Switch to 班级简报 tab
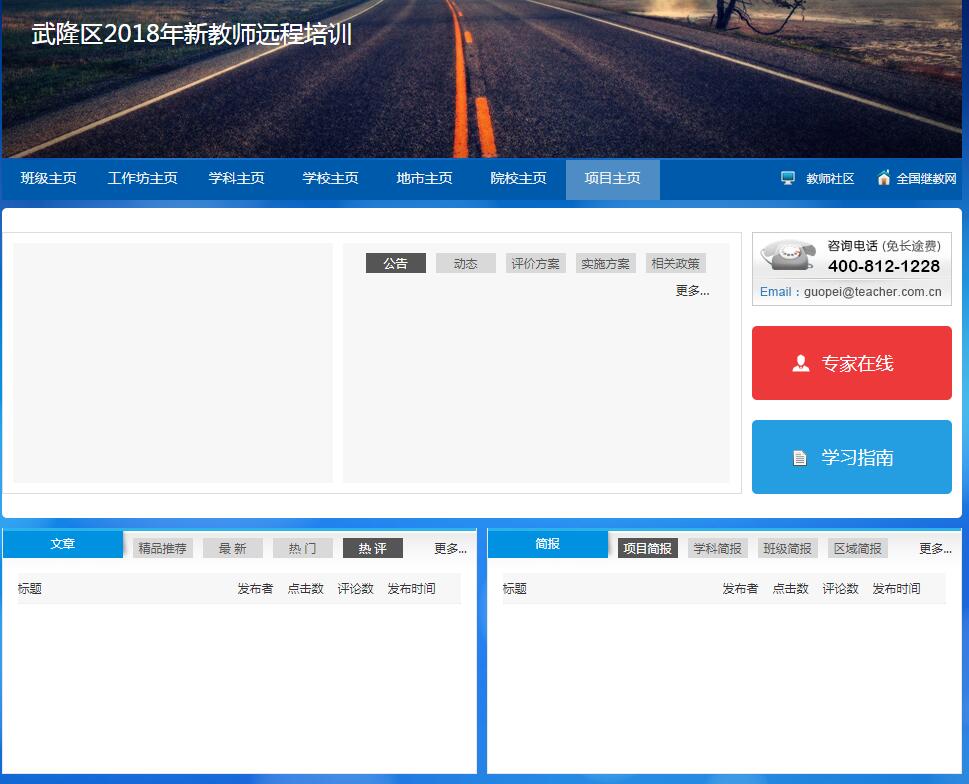 787,548
